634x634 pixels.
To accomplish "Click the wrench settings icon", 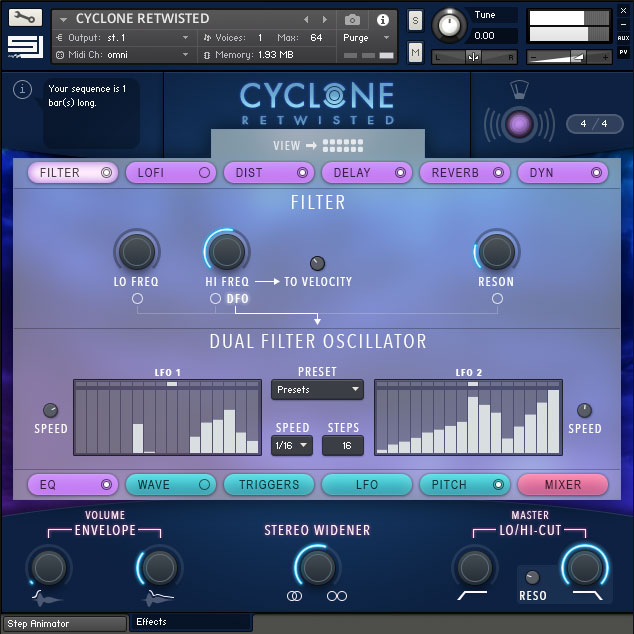I will coord(25,18).
